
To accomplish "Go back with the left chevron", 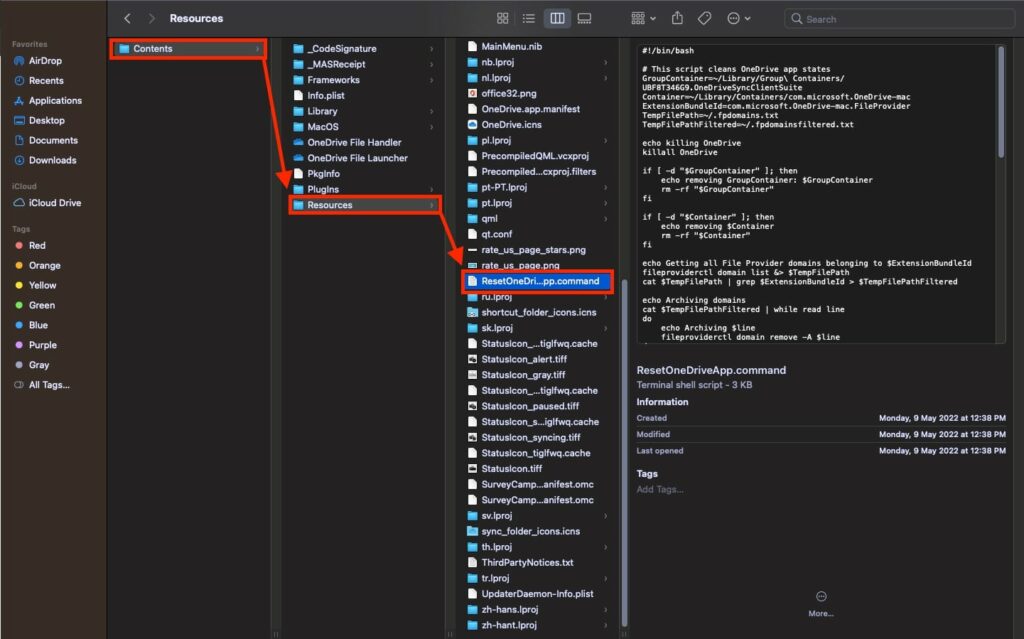I will click(127, 18).
